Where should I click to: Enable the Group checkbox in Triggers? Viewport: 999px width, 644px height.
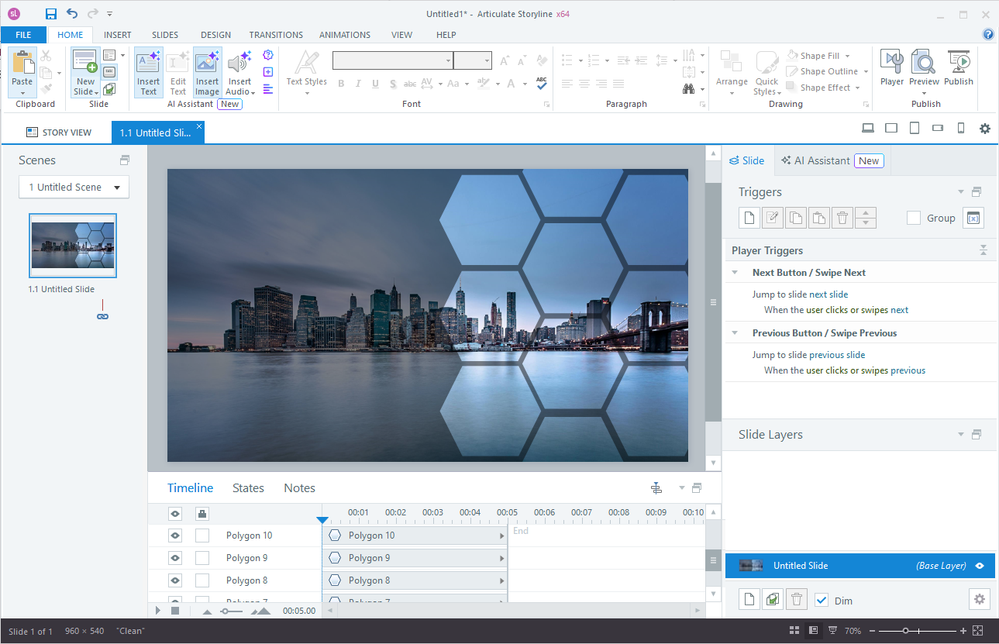[x=914, y=218]
